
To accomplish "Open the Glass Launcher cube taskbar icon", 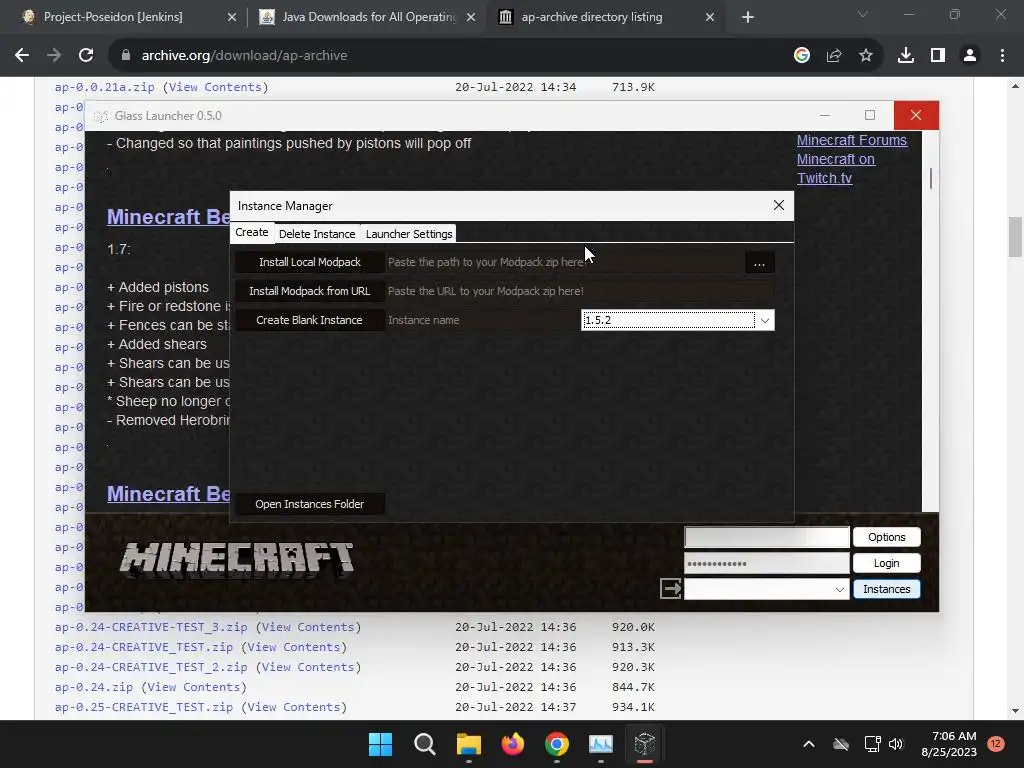I will pos(645,744).
